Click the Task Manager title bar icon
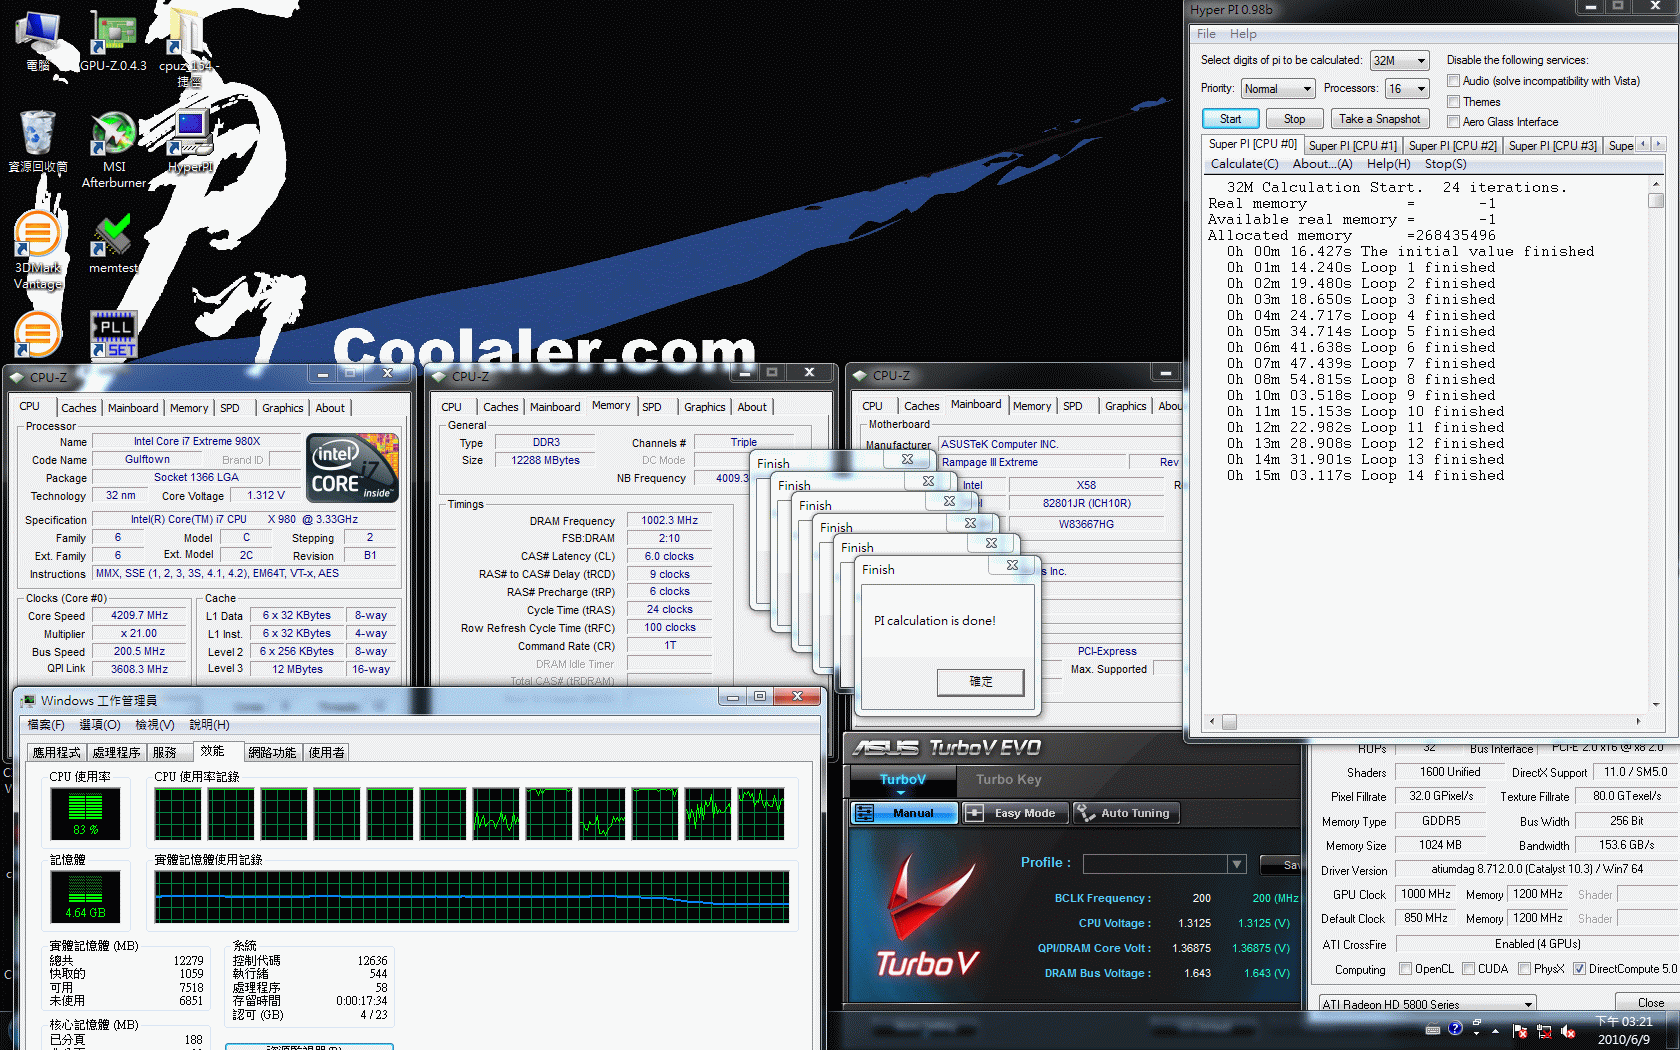 (x=28, y=700)
